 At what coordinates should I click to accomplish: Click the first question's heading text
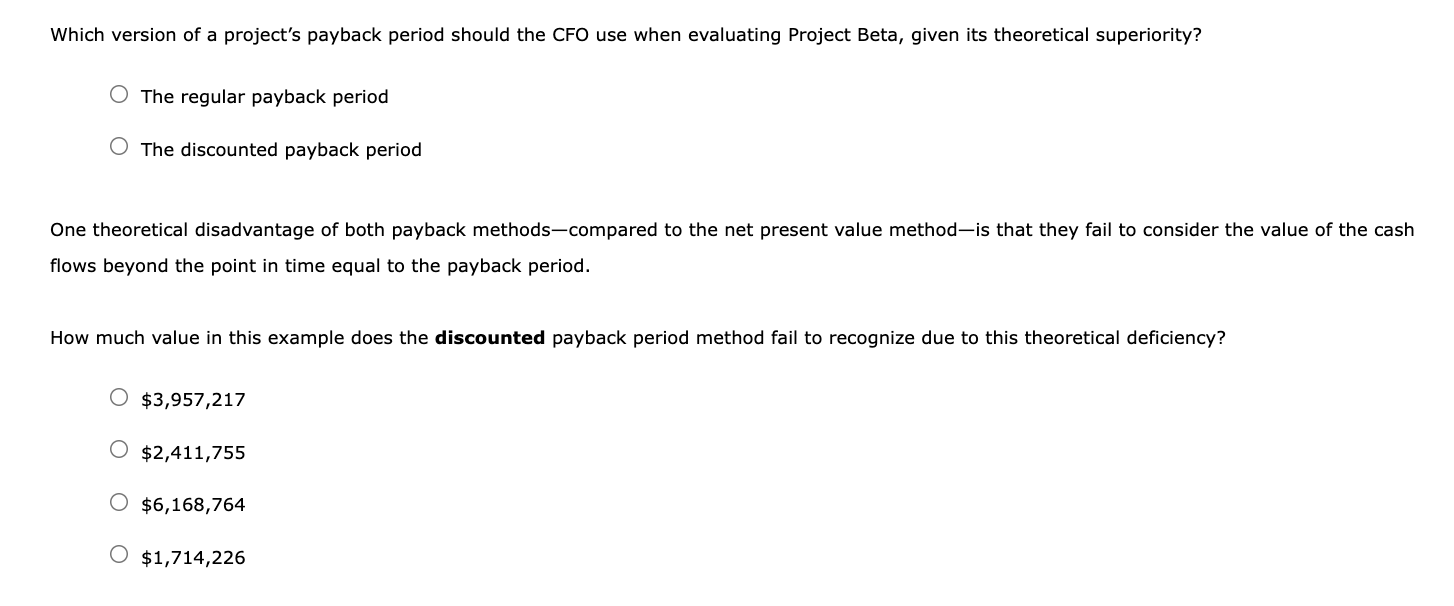(x=625, y=34)
